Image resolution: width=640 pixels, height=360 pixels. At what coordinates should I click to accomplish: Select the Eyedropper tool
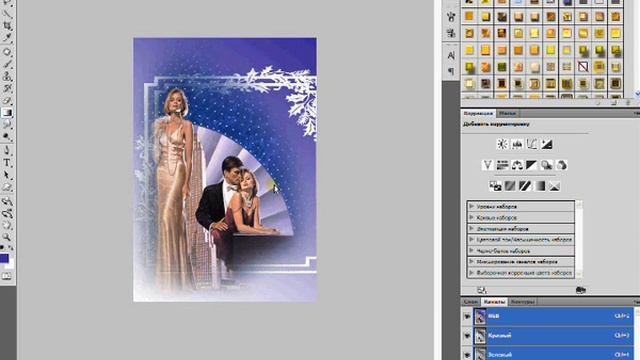click(x=7, y=38)
